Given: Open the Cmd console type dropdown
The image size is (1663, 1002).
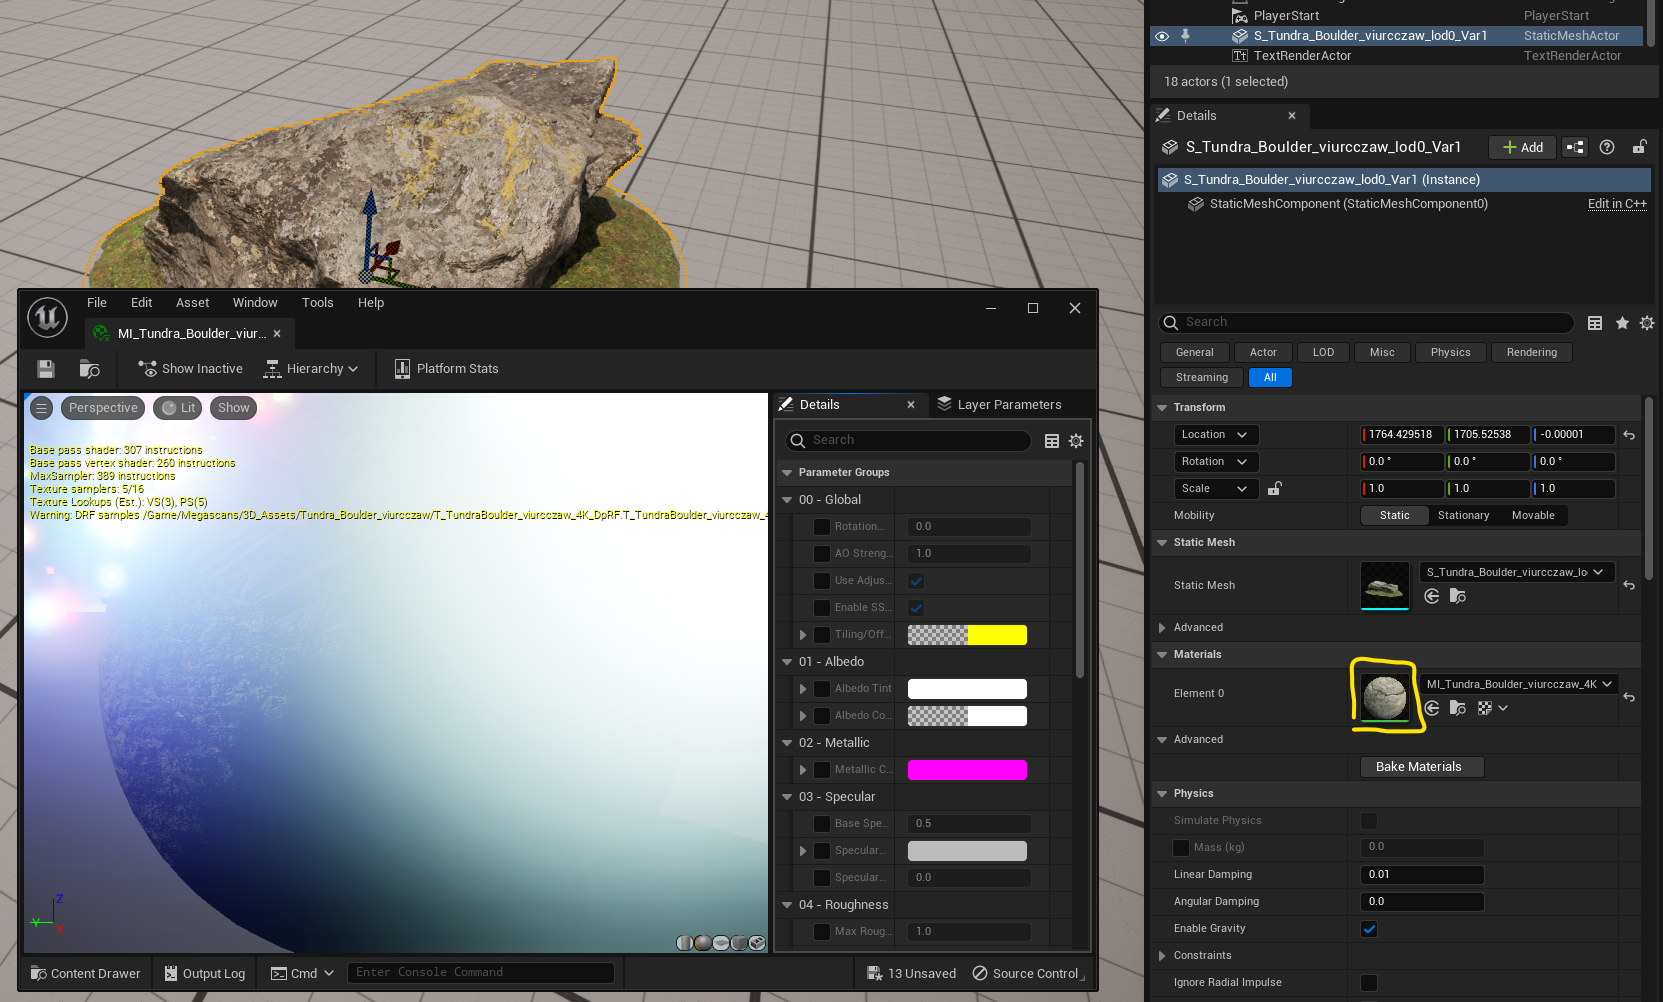Looking at the screenshot, I should point(302,974).
